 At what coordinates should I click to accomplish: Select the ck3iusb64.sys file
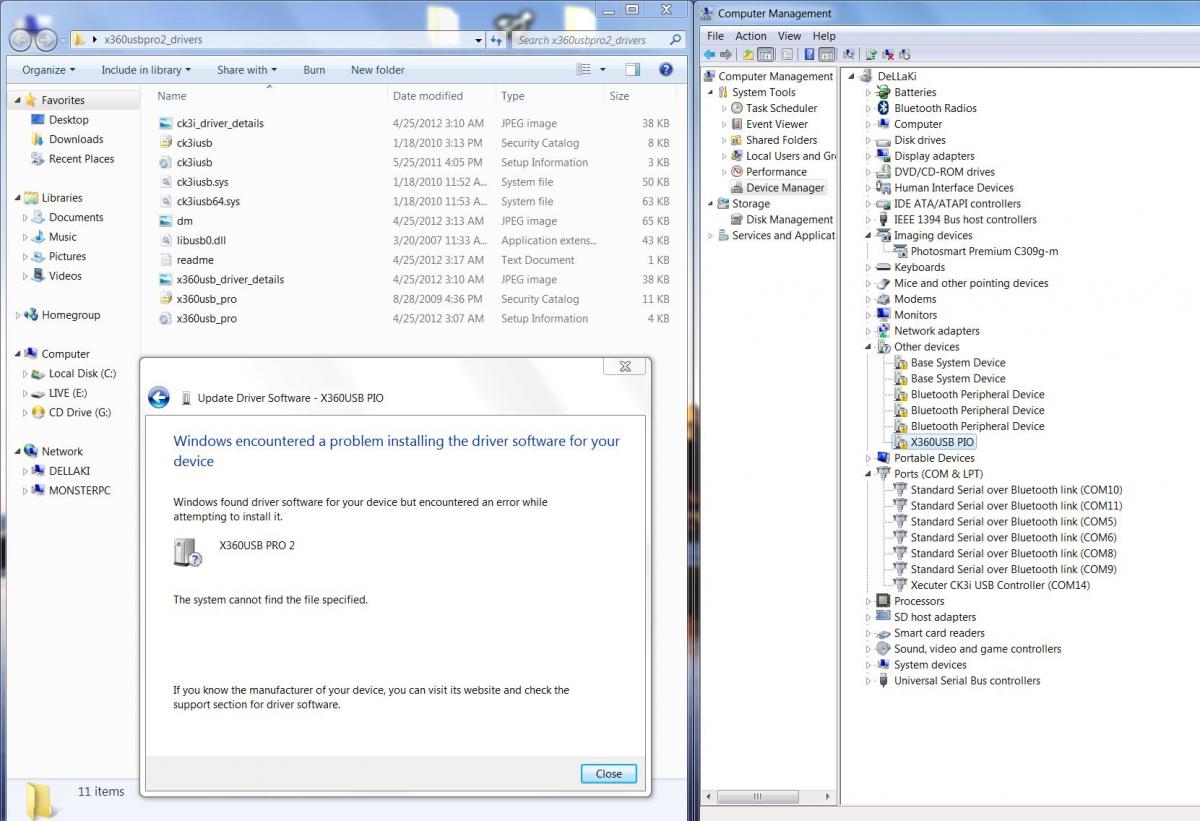pos(208,201)
